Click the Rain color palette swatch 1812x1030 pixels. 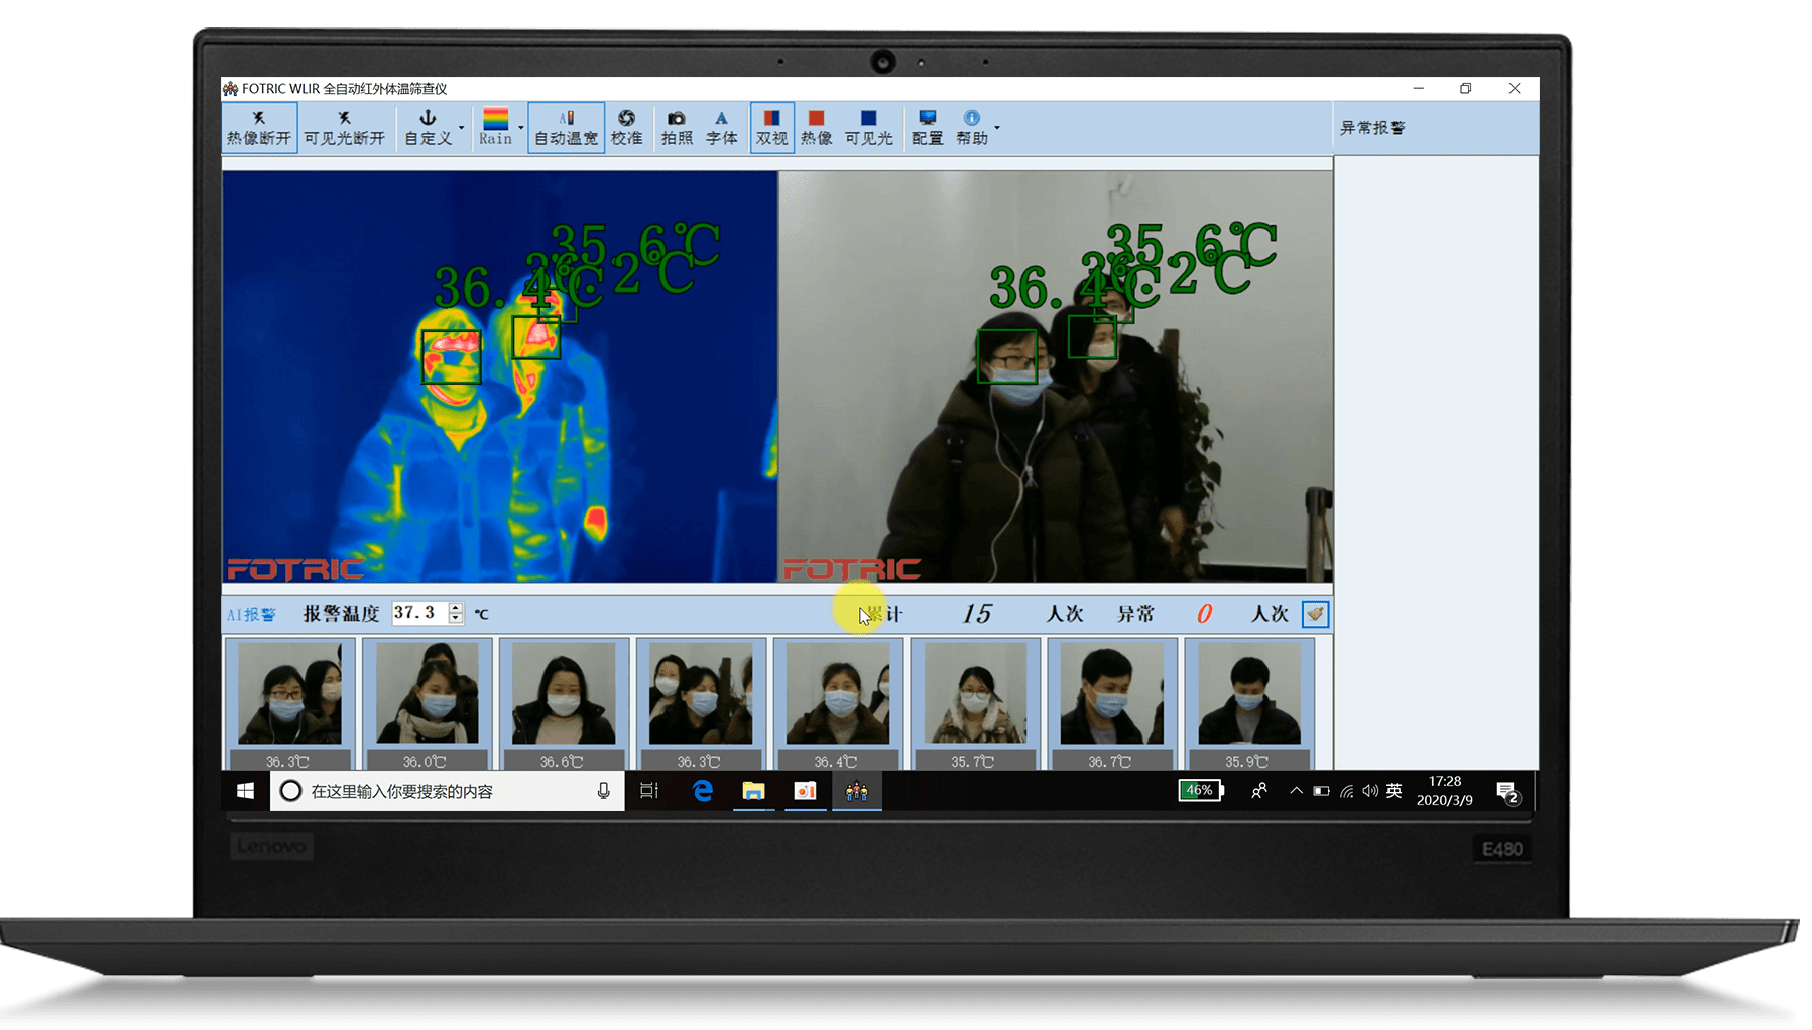(495, 118)
